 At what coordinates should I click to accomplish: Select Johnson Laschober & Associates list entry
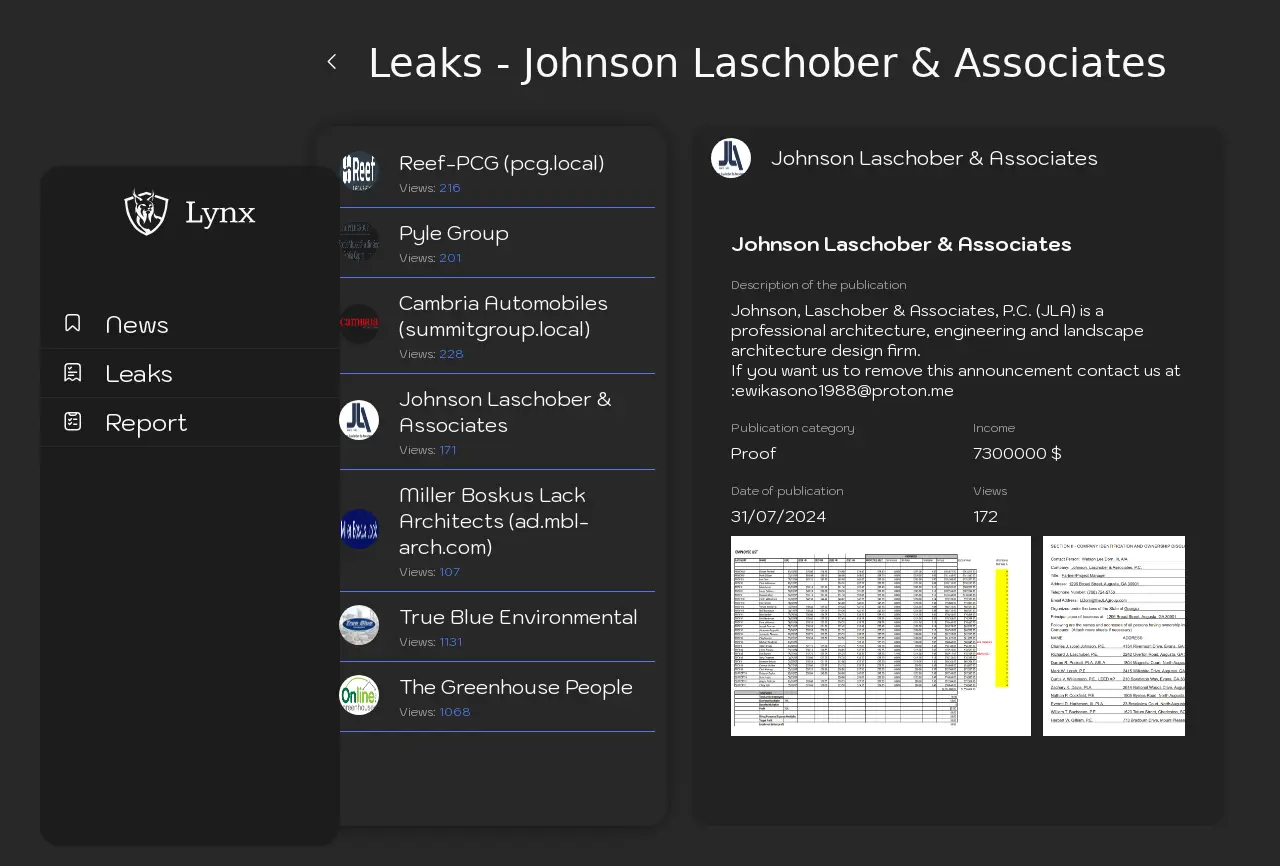[x=505, y=412]
